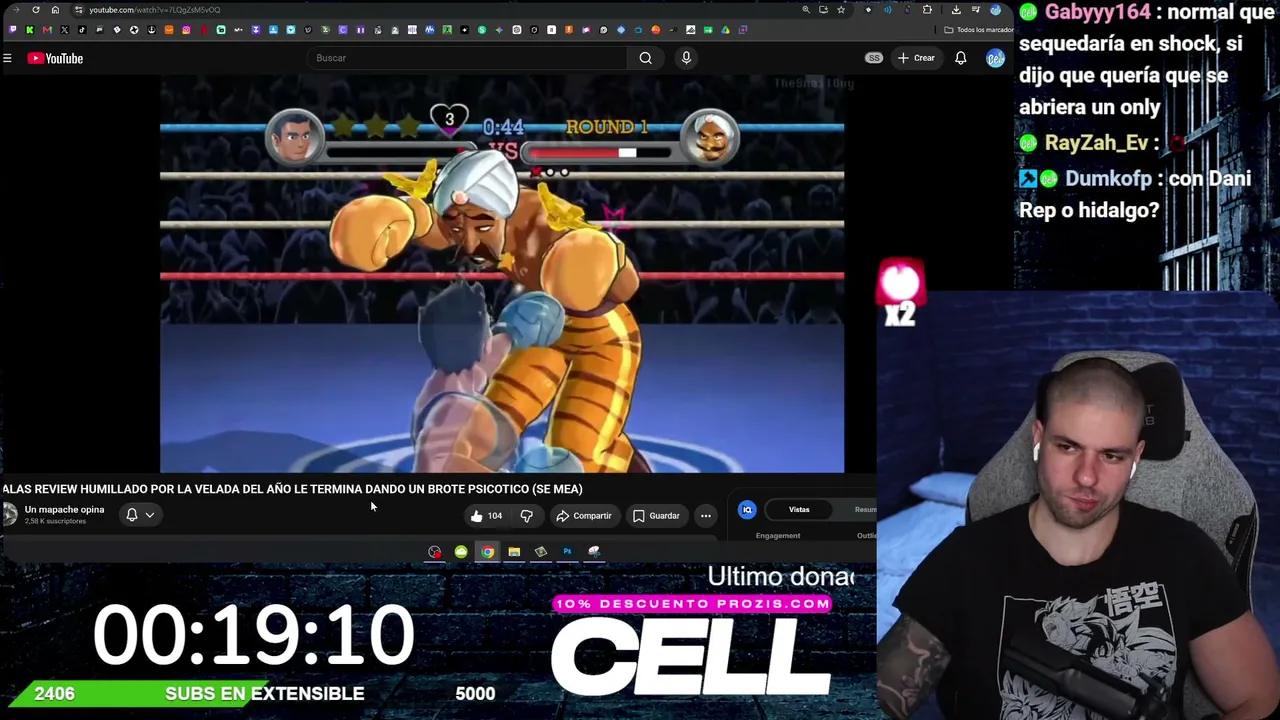Click the Chrome address bar URL
1280x720 pixels.
click(x=154, y=10)
